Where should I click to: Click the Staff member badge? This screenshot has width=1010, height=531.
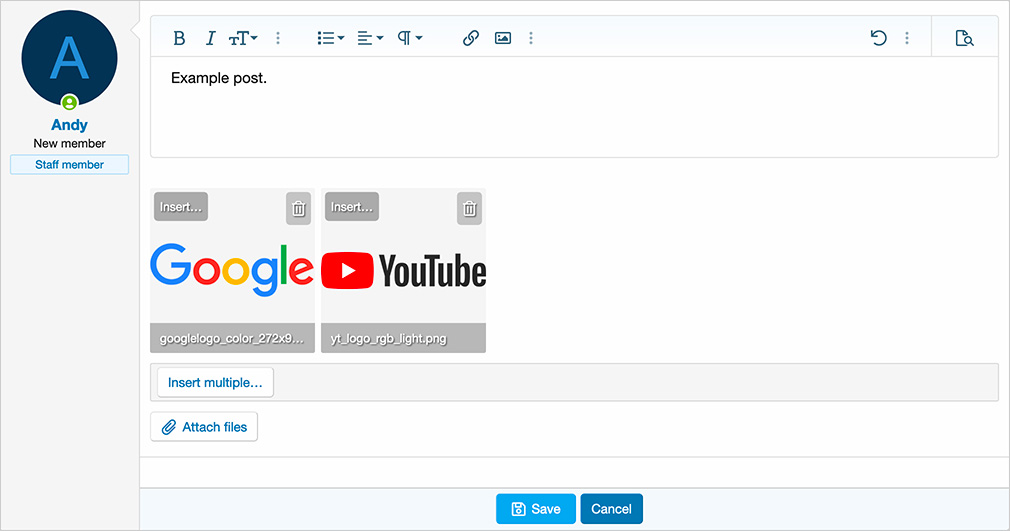pos(70,164)
